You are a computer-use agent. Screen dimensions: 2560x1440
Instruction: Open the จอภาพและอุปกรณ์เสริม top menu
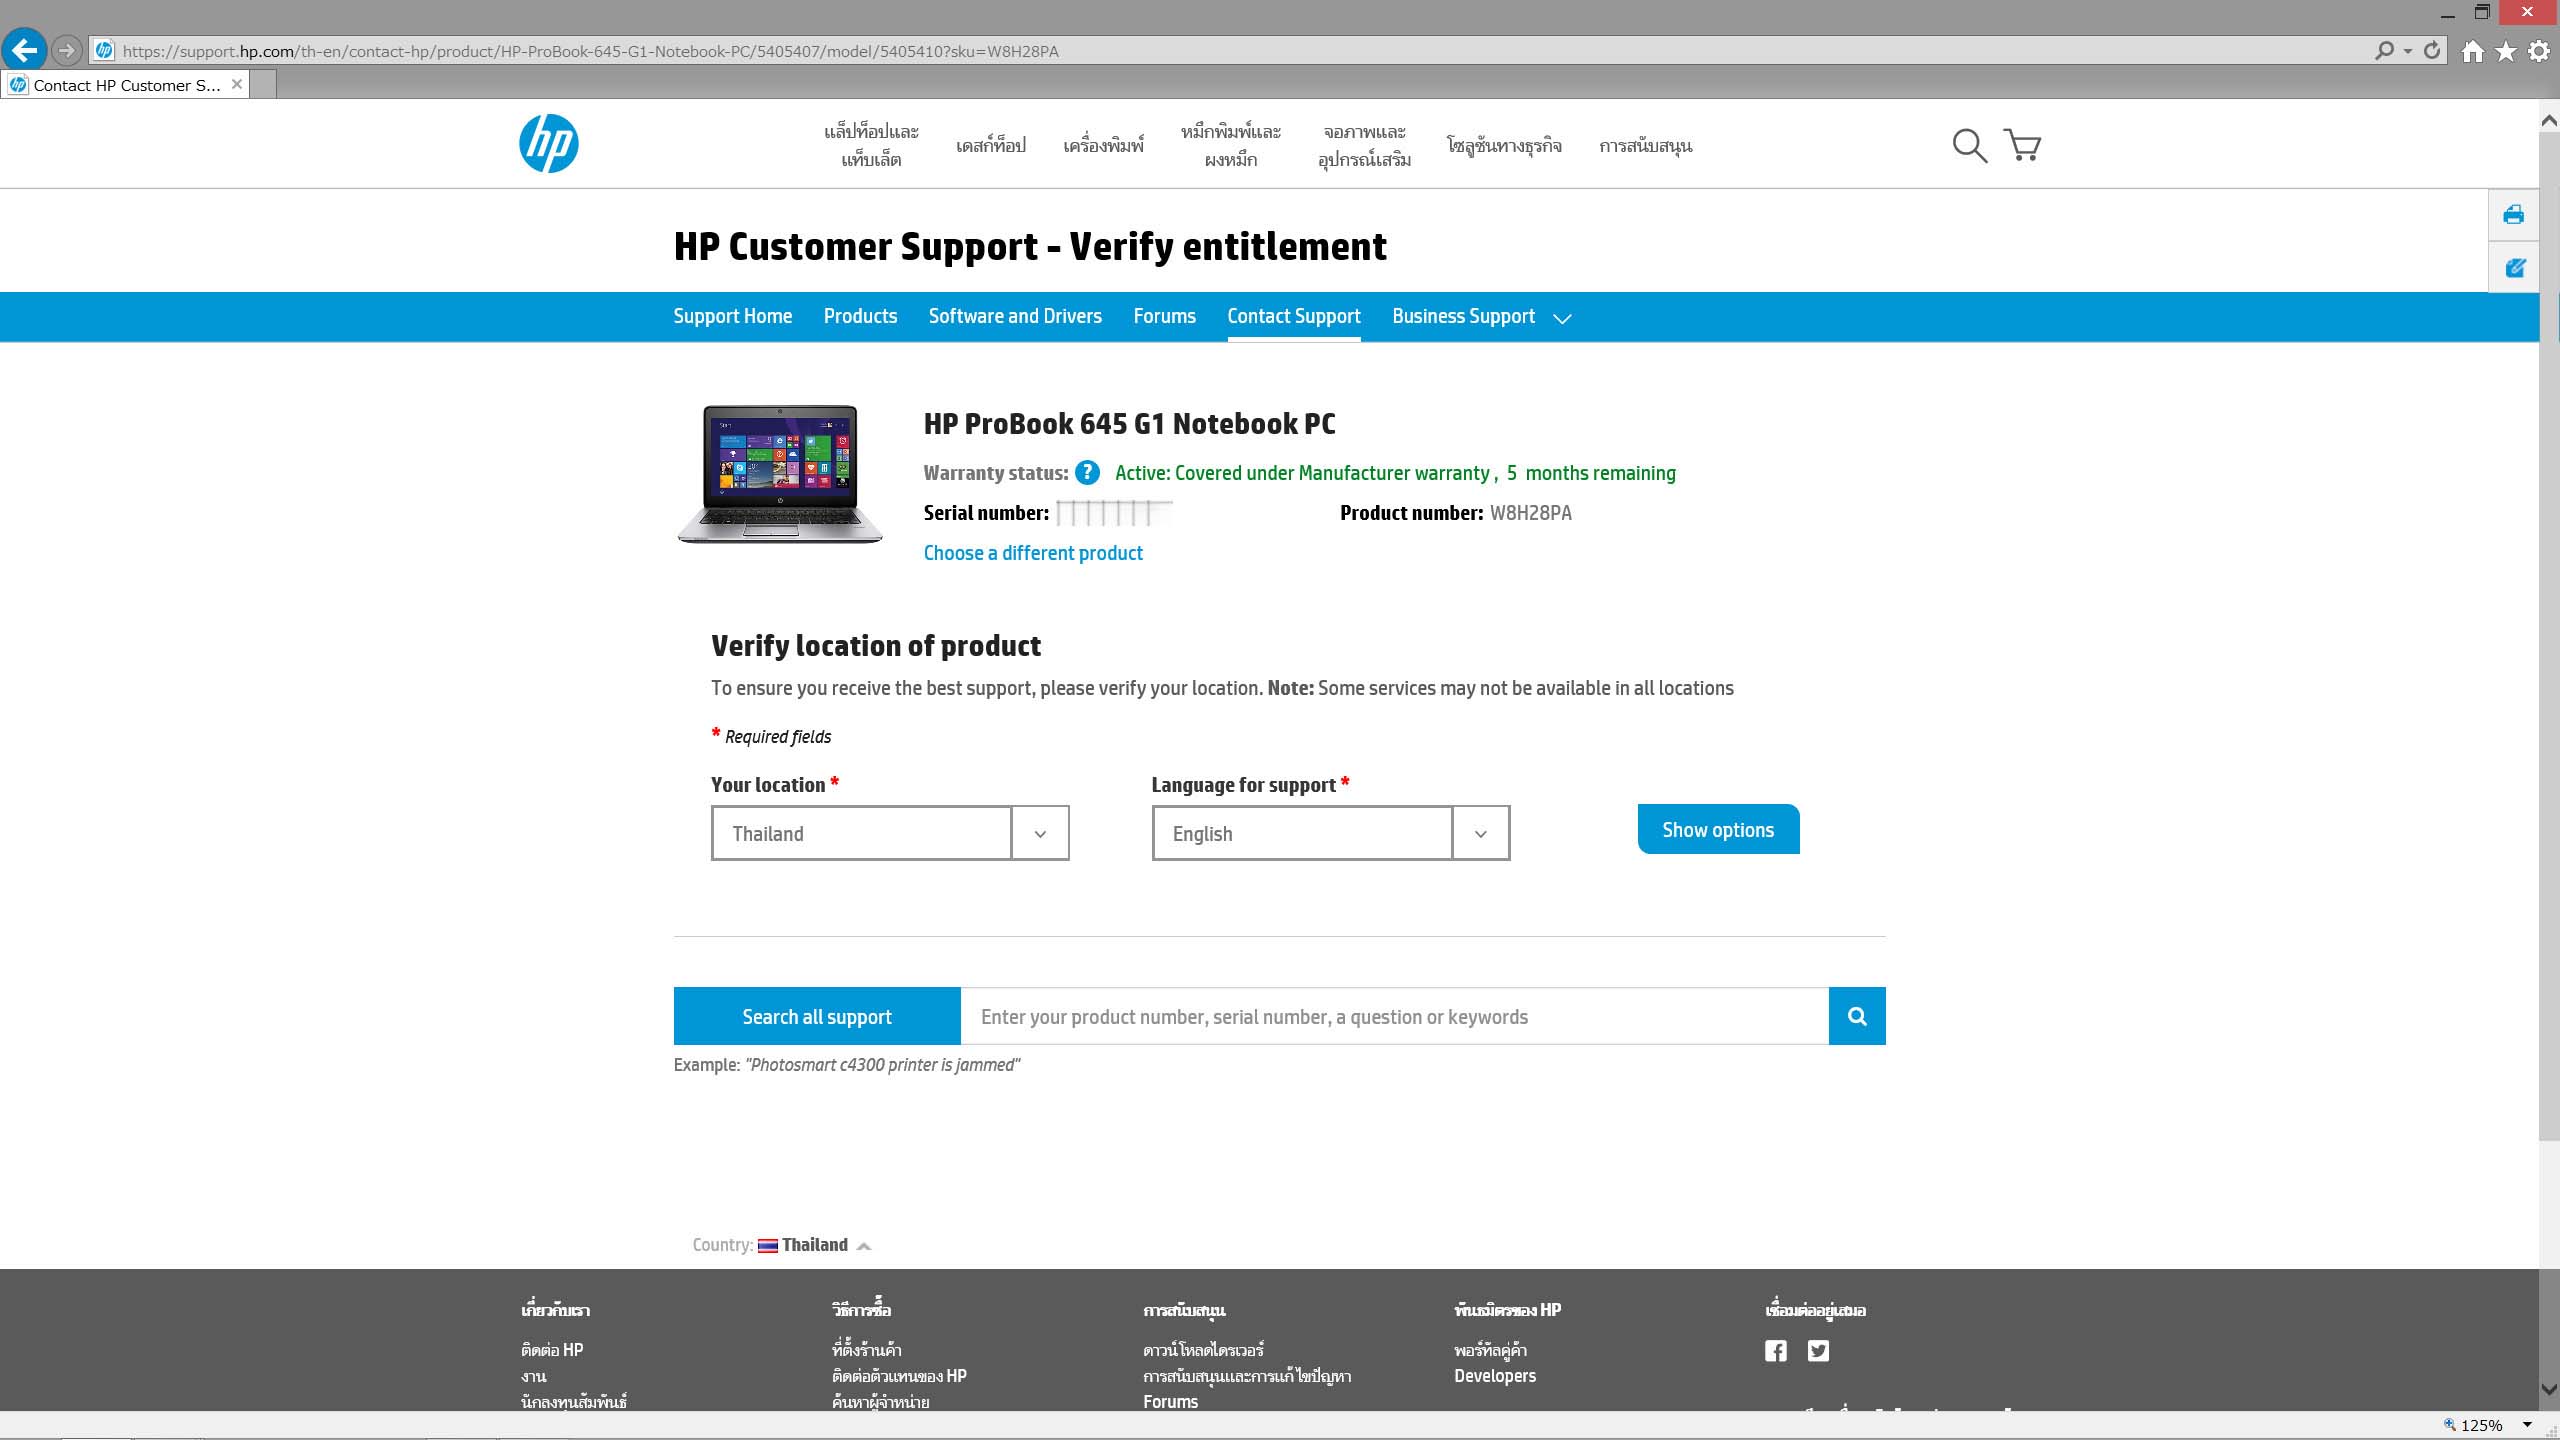1364,145
